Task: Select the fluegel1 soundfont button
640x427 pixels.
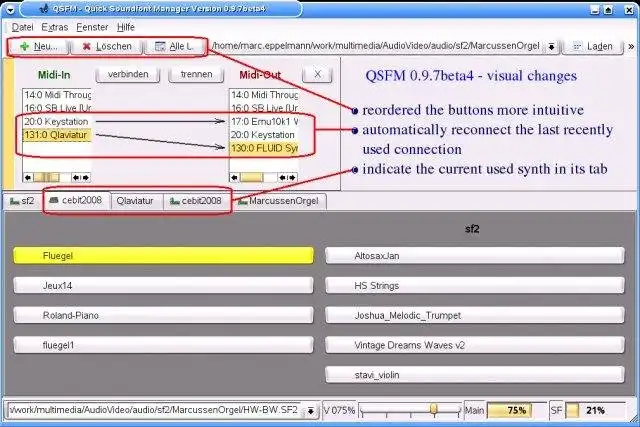Action: pyautogui.click(x=163, y=345)
